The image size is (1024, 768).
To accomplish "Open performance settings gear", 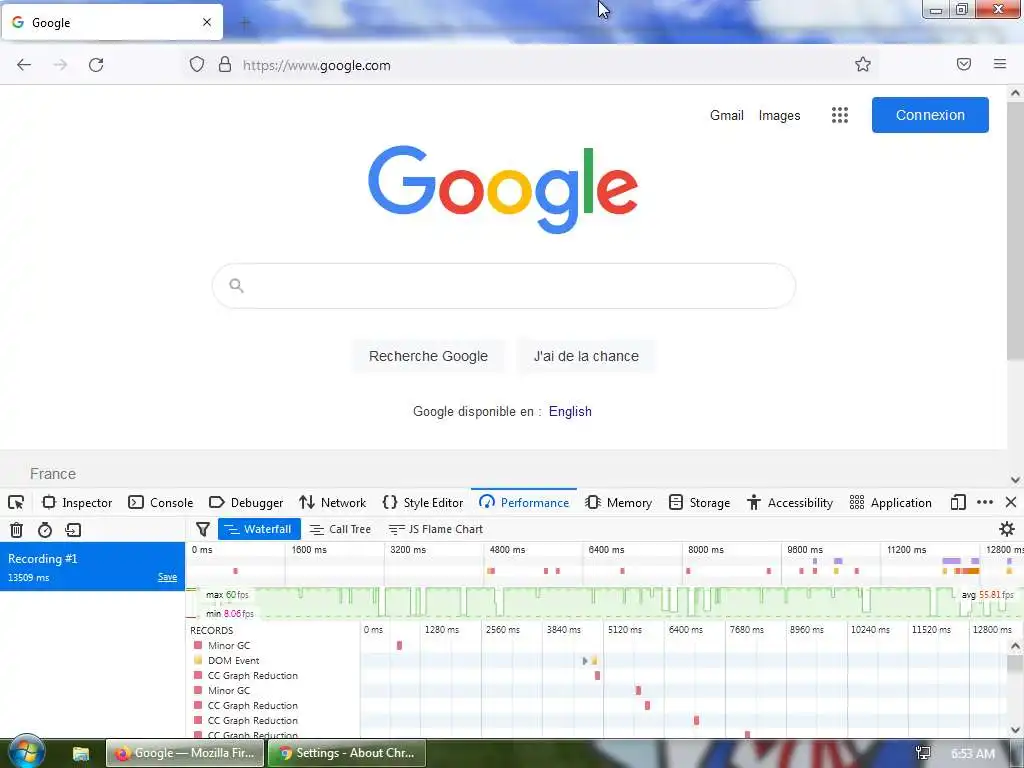I will pos(1006,529).
